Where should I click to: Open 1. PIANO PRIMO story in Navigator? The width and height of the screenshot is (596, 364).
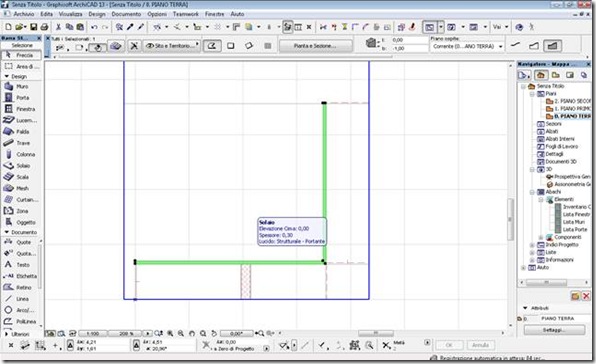[568, 109]
